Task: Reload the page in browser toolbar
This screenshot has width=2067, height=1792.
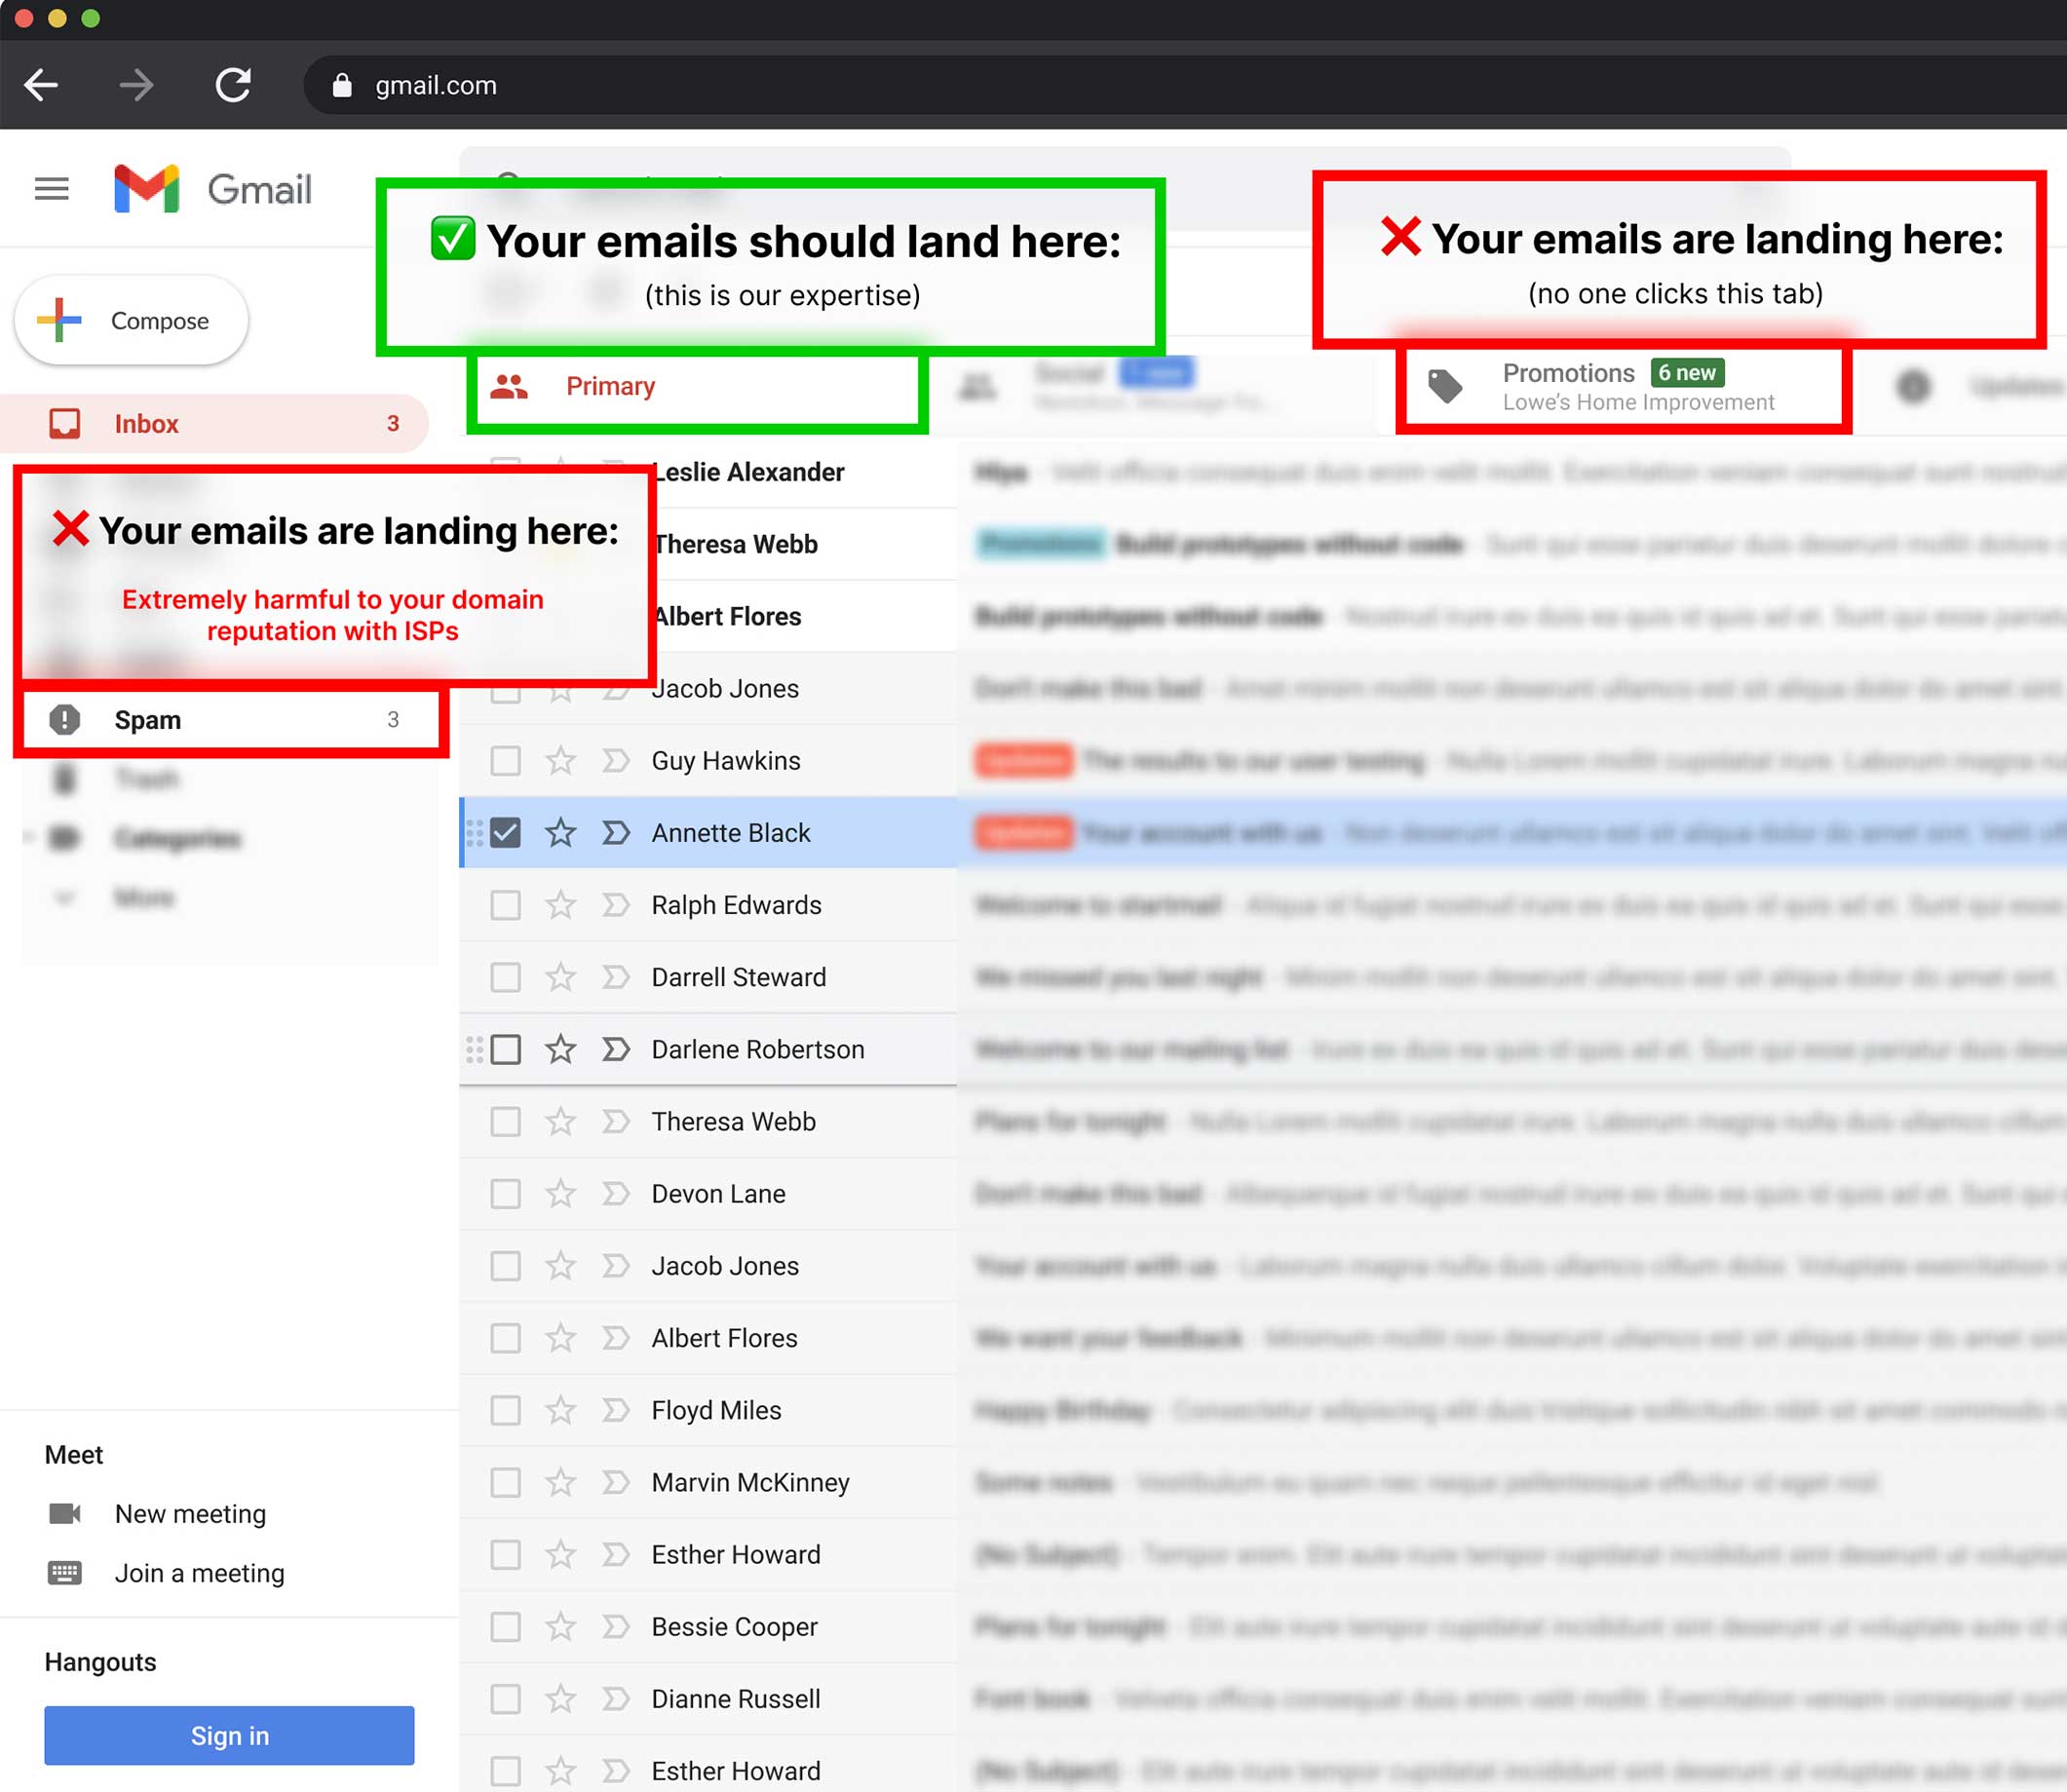Action: [233, 86]
